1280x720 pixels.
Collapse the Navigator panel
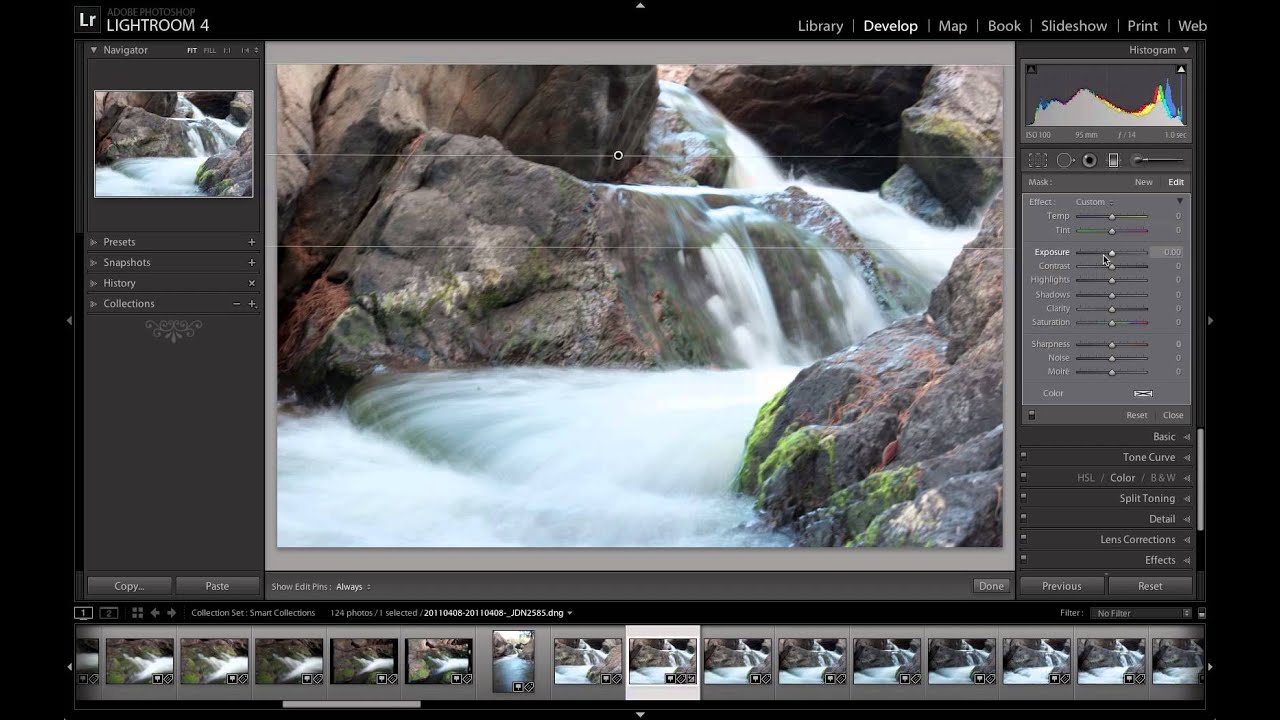[x=94, y=50]
